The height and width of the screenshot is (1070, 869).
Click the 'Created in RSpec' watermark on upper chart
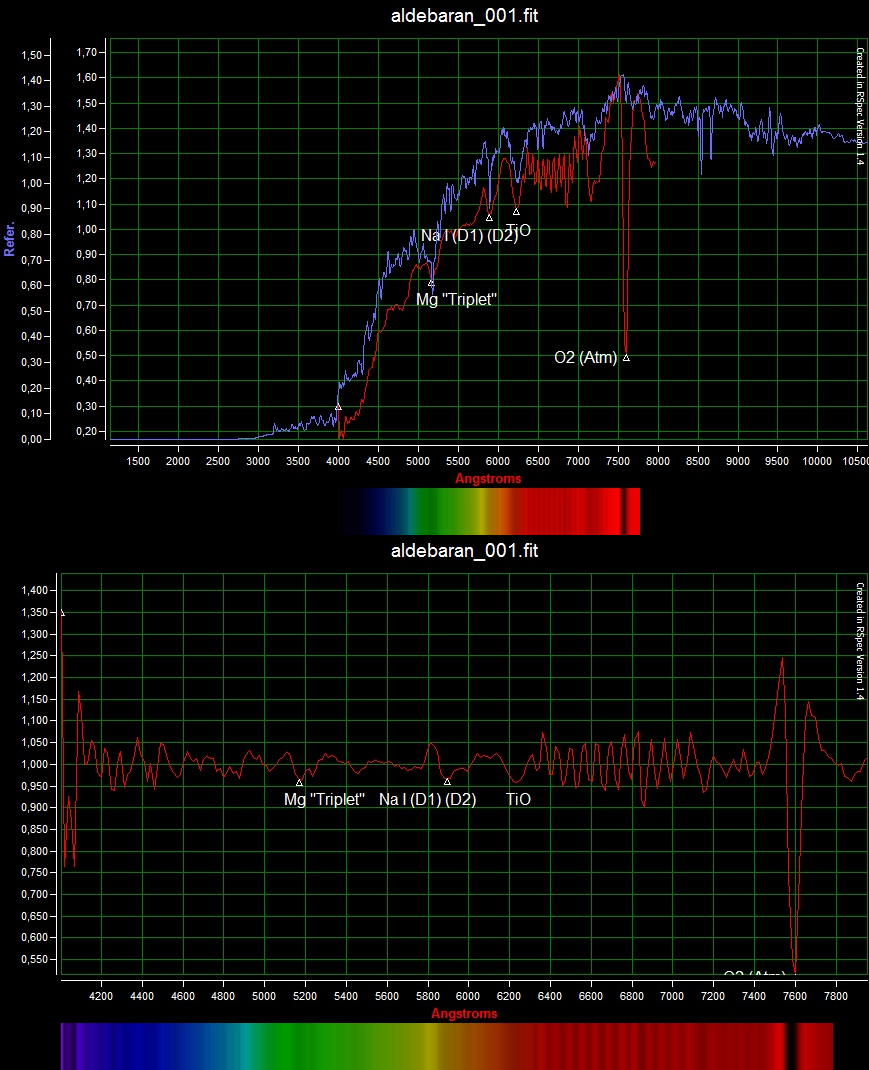pyautogui.click(x=859, y=105)
